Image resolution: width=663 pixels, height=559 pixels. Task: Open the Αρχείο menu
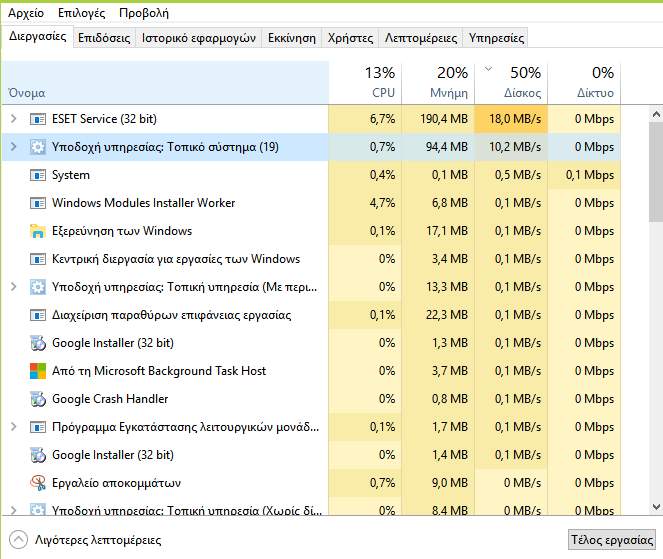[26, 13]
